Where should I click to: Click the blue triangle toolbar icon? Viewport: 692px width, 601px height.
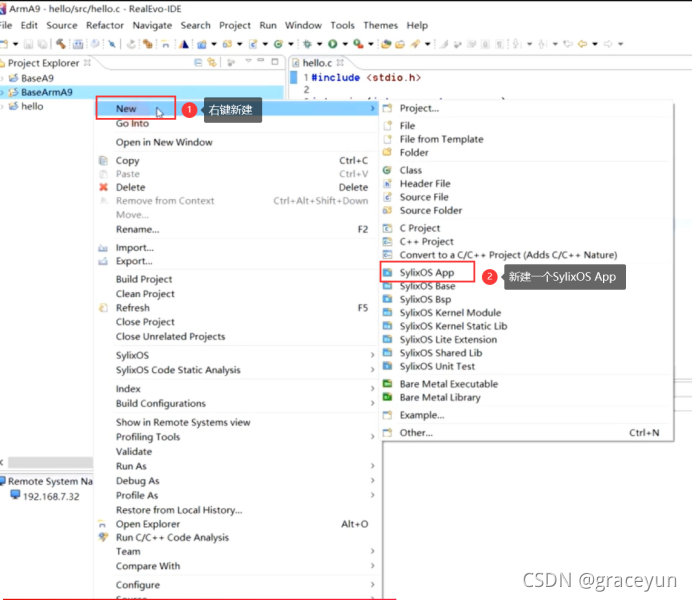coord(184,44)
